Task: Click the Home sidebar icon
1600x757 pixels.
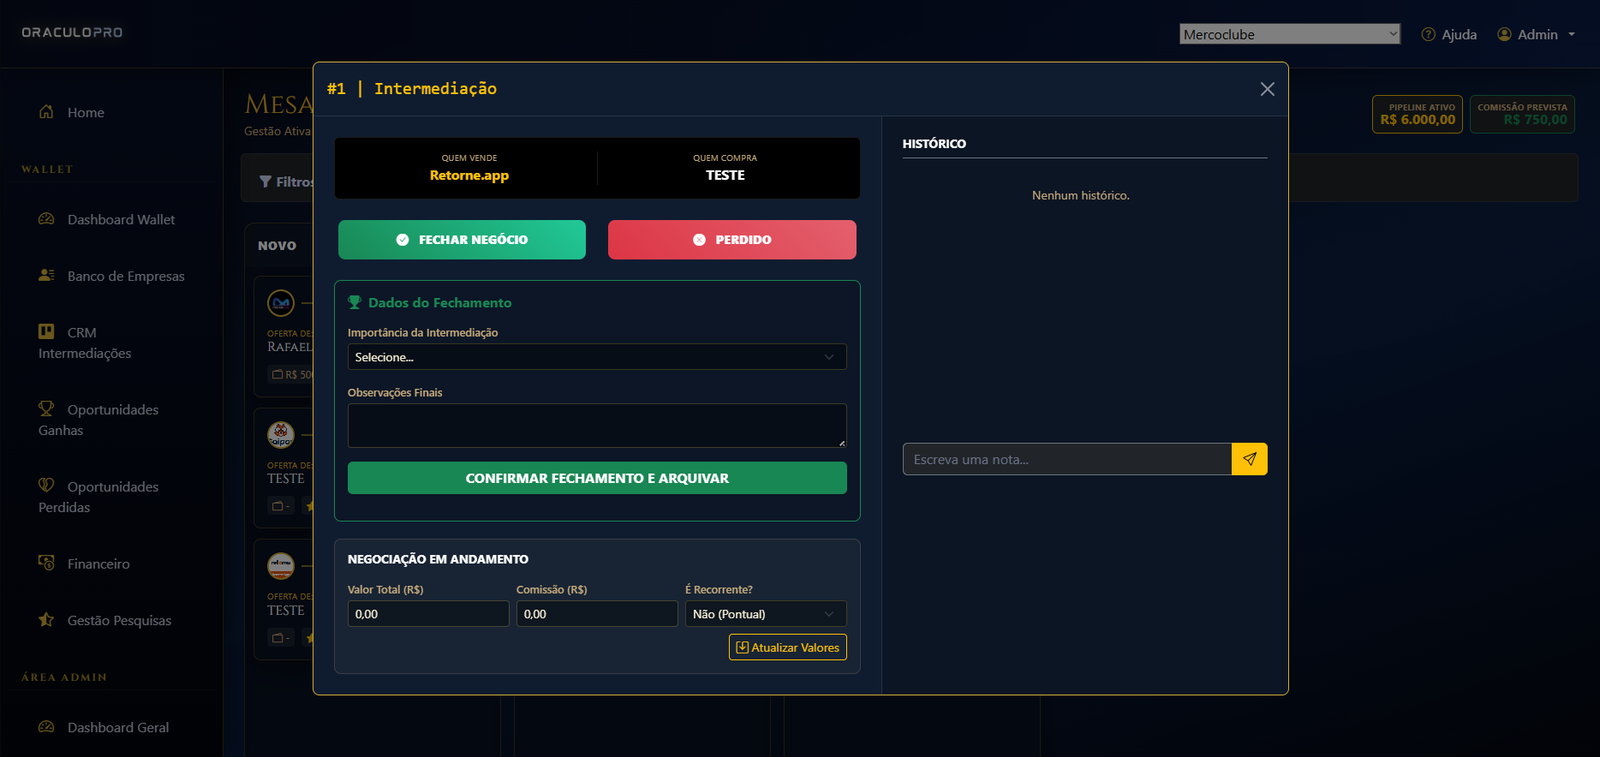Action: [46, 112]
